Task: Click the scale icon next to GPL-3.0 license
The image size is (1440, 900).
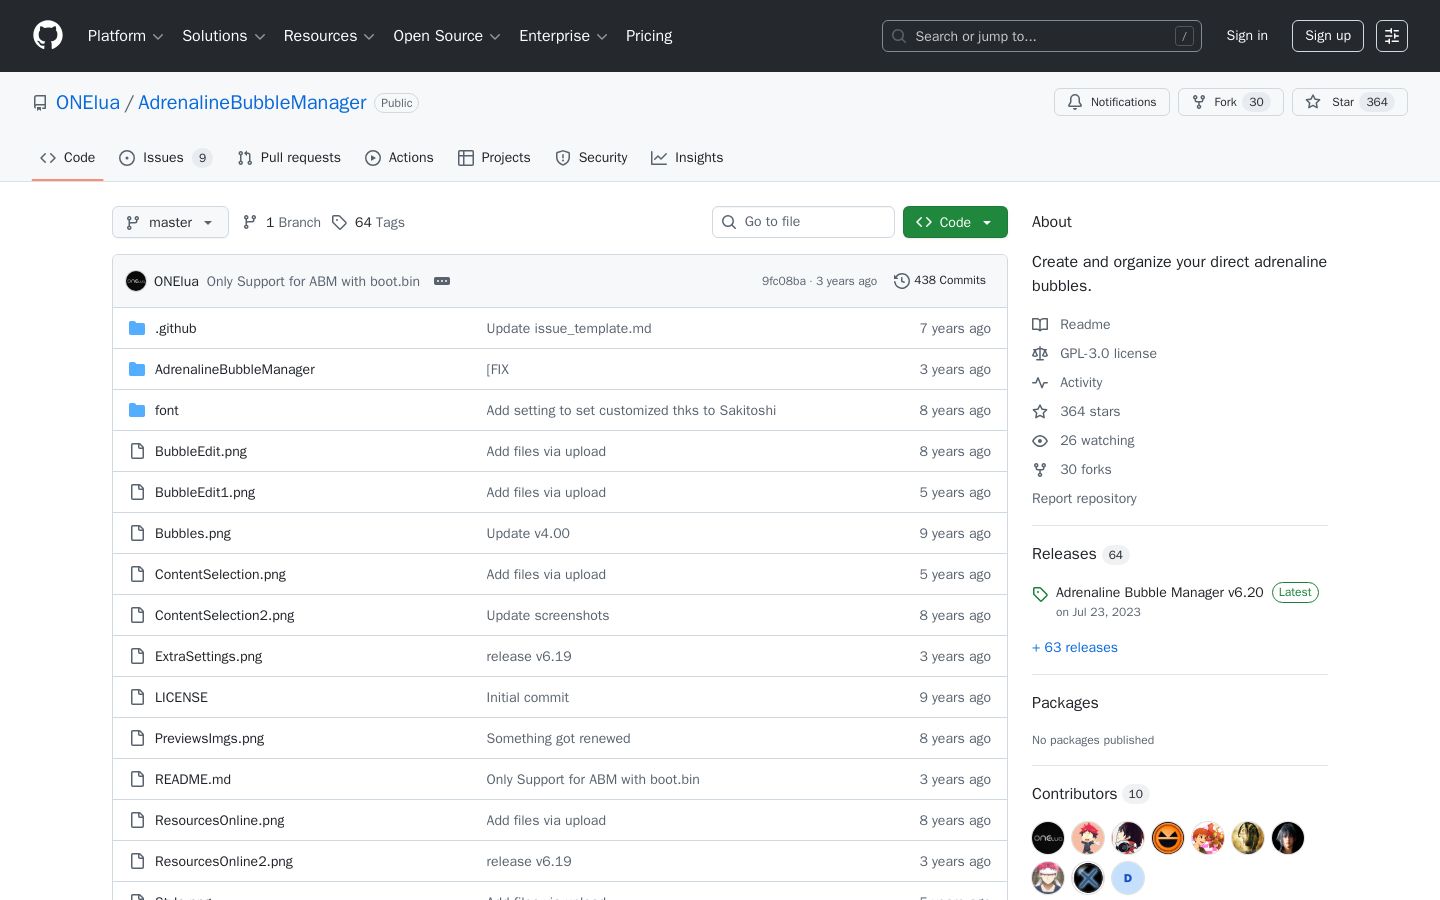Action: [x=1040, y=353]
